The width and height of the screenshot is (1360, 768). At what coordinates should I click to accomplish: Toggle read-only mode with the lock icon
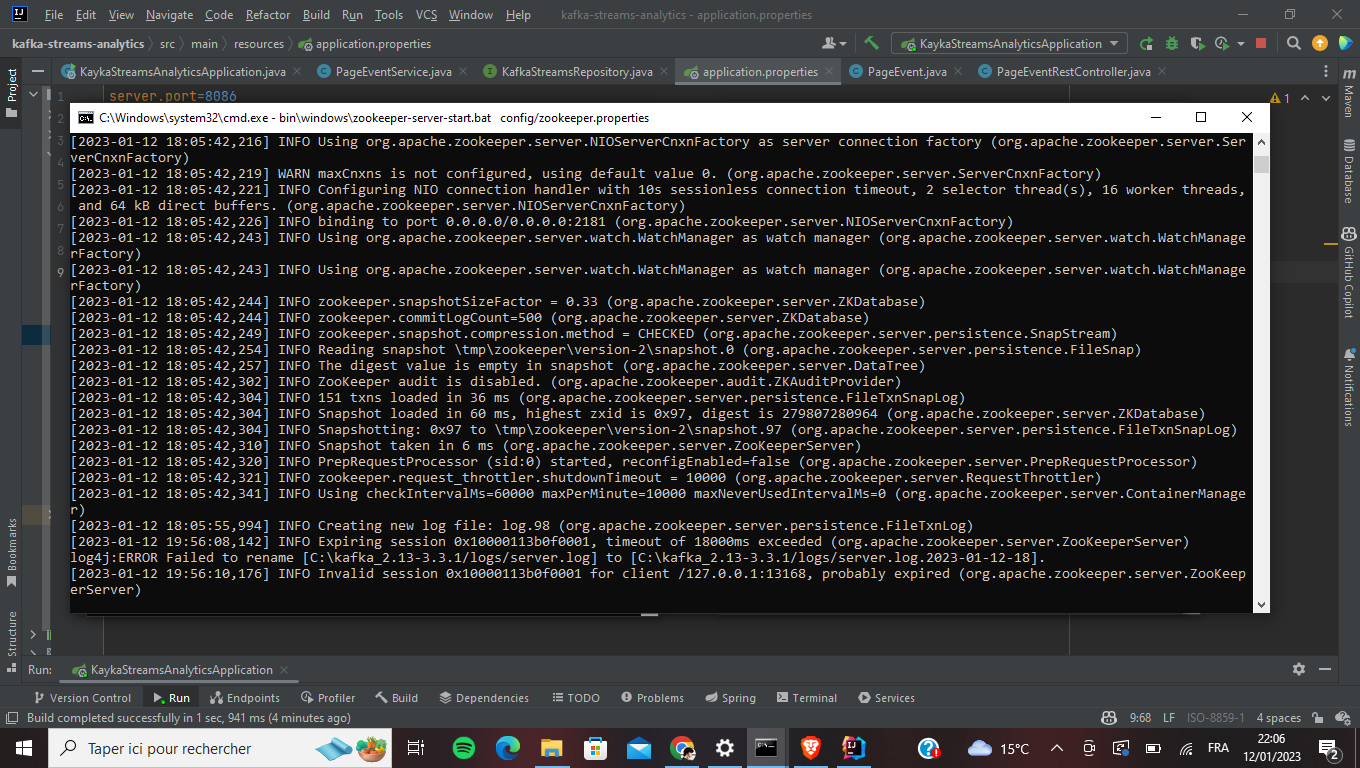coord(1316,718)
